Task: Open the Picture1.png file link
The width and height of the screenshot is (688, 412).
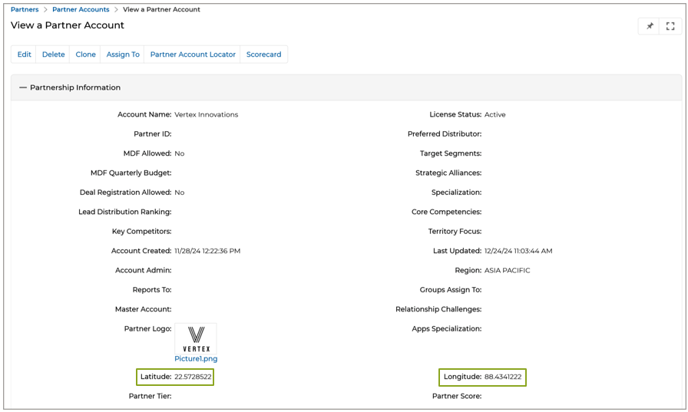Action: click(196, 358)
